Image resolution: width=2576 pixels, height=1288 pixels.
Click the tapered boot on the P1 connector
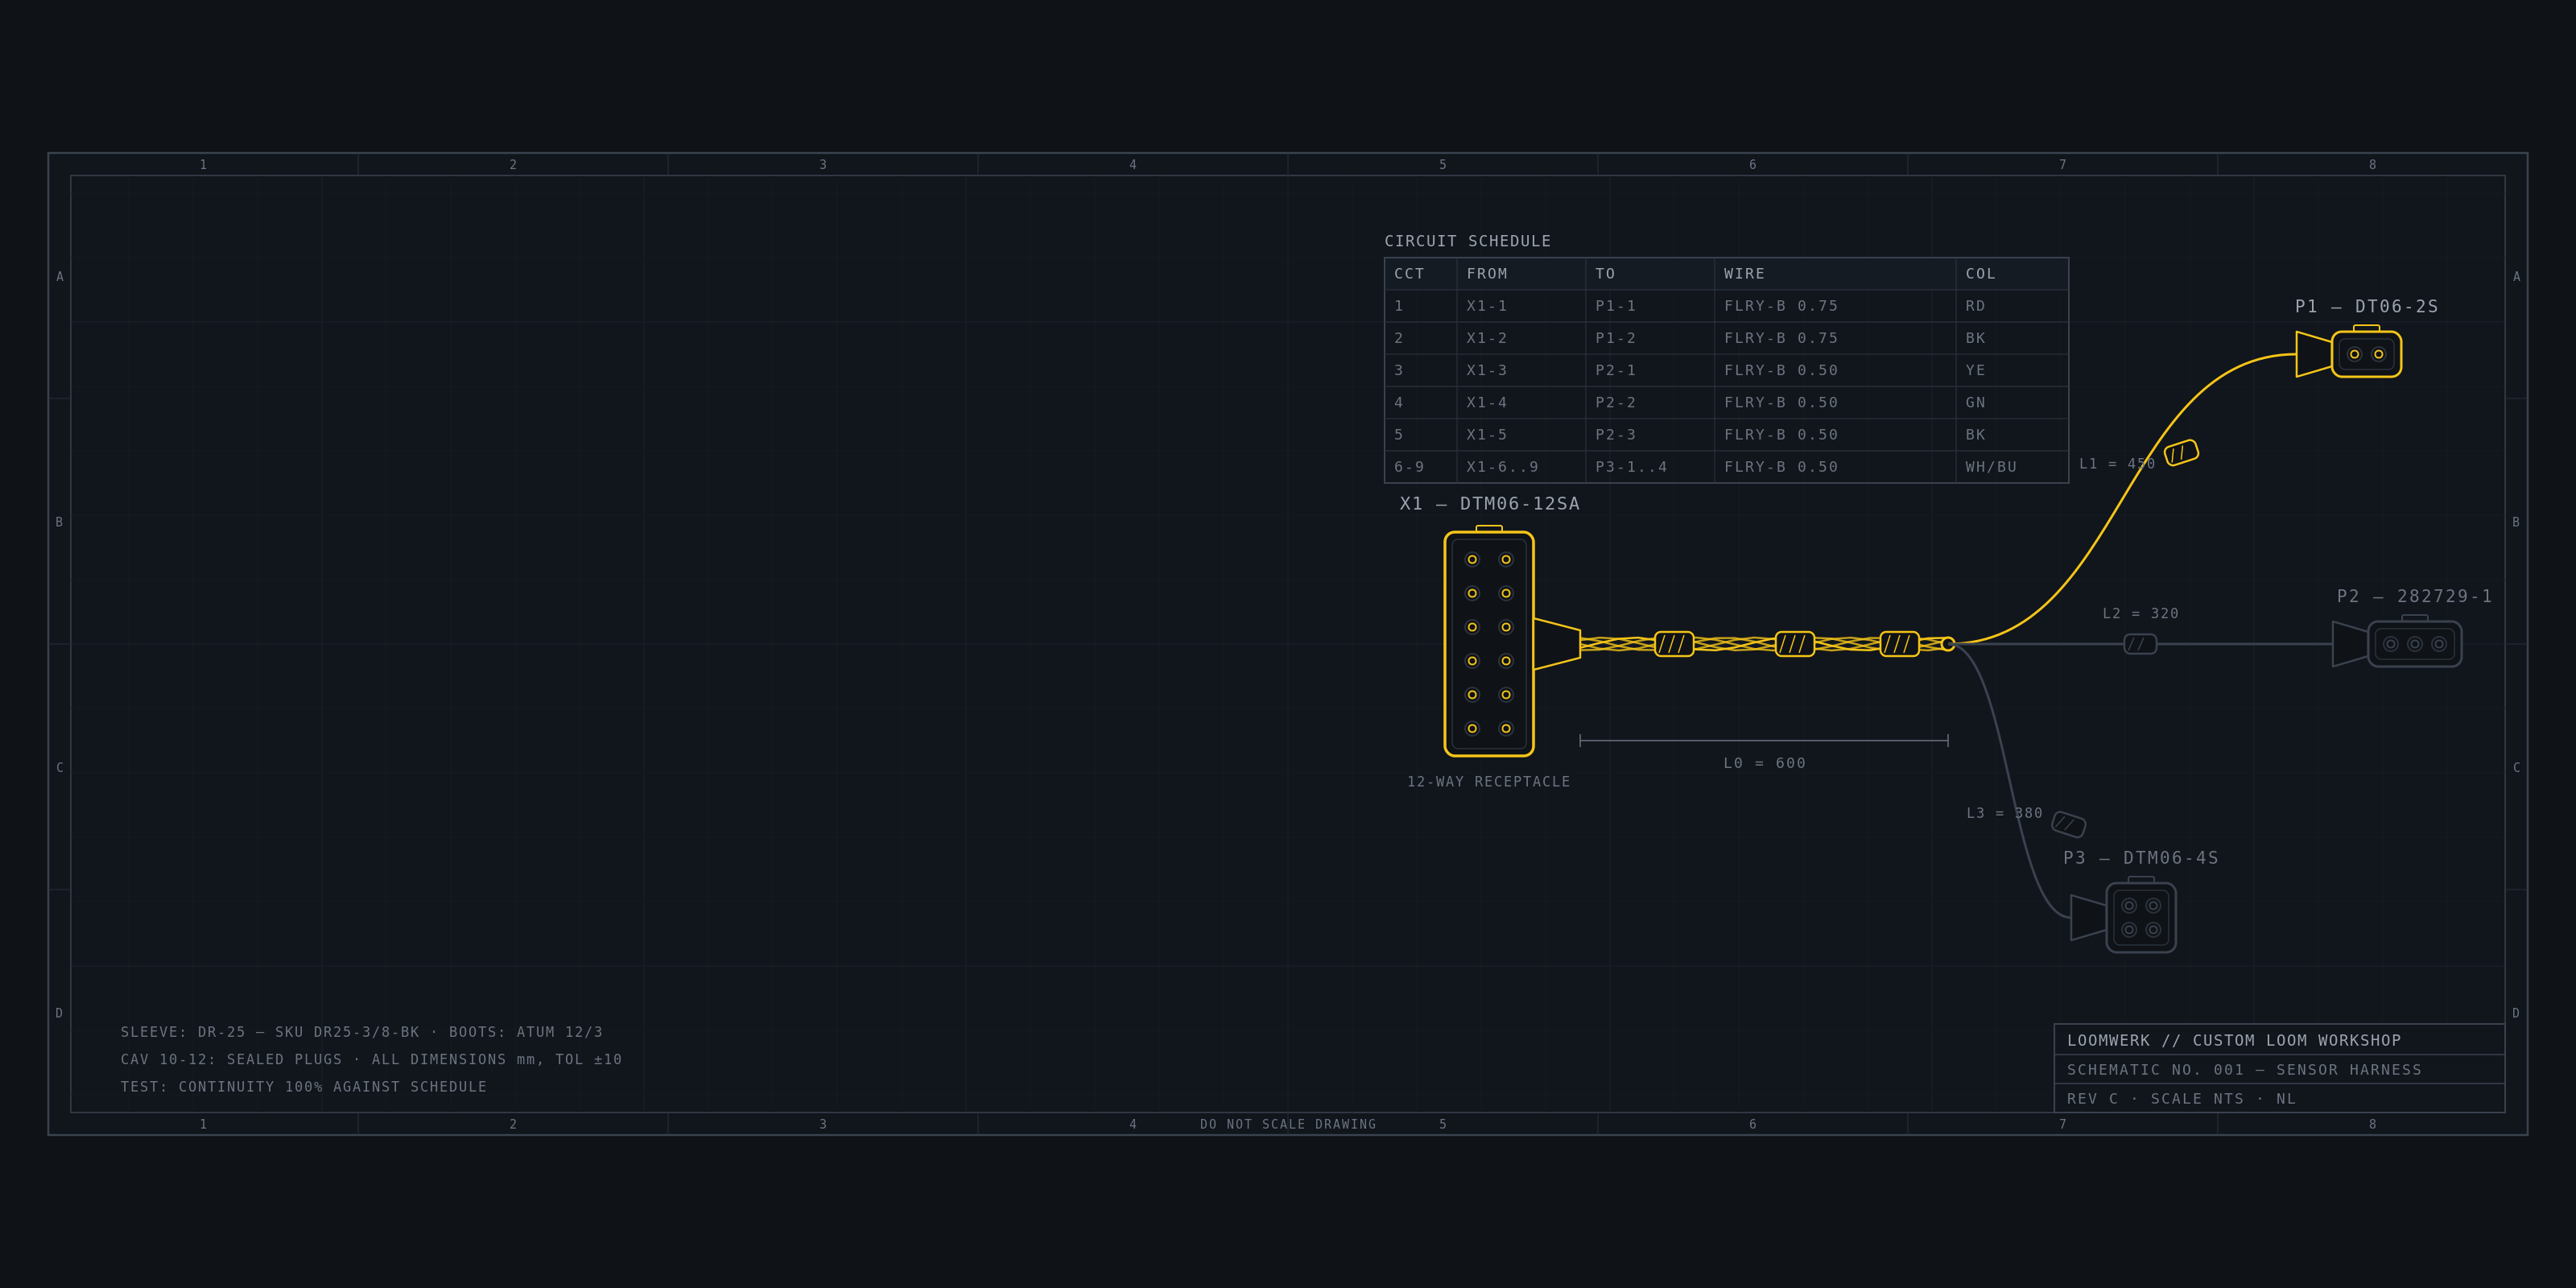2314,354
